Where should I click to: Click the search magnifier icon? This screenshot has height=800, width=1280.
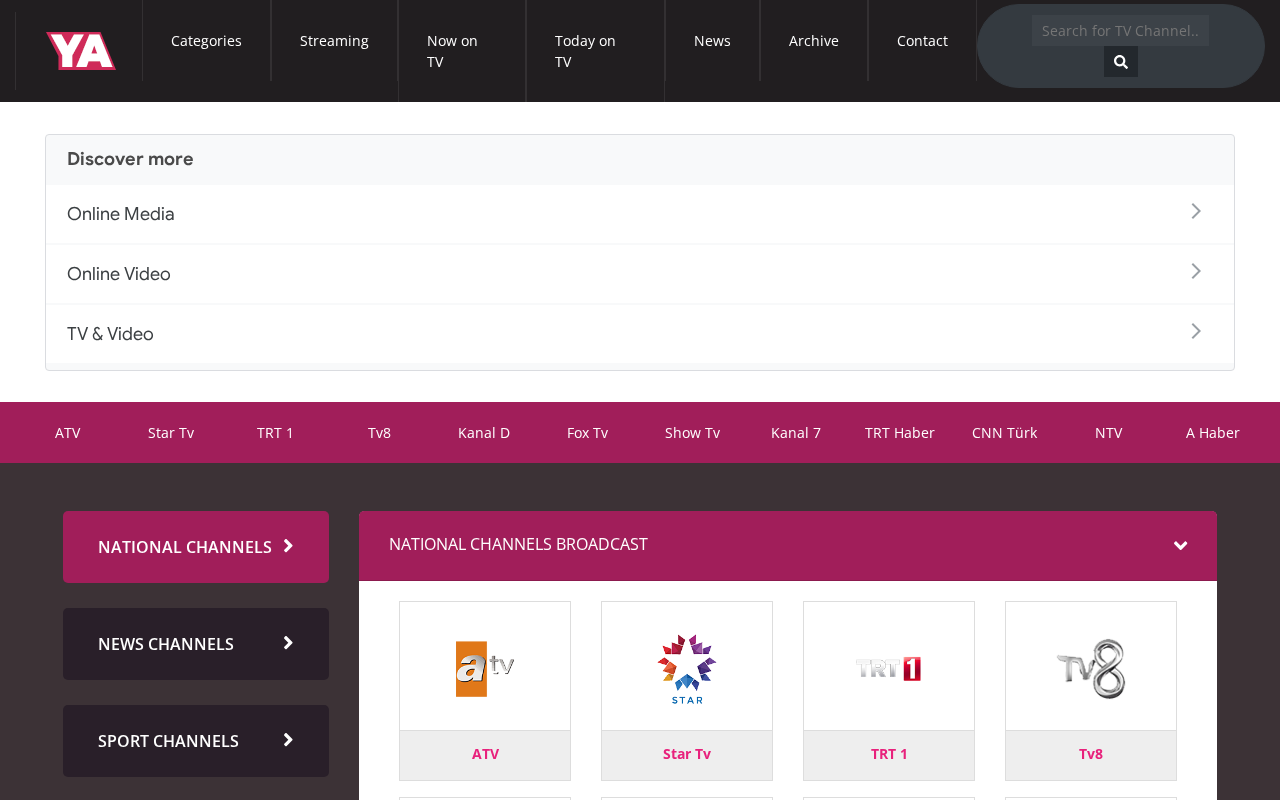tap(1120, 62)
